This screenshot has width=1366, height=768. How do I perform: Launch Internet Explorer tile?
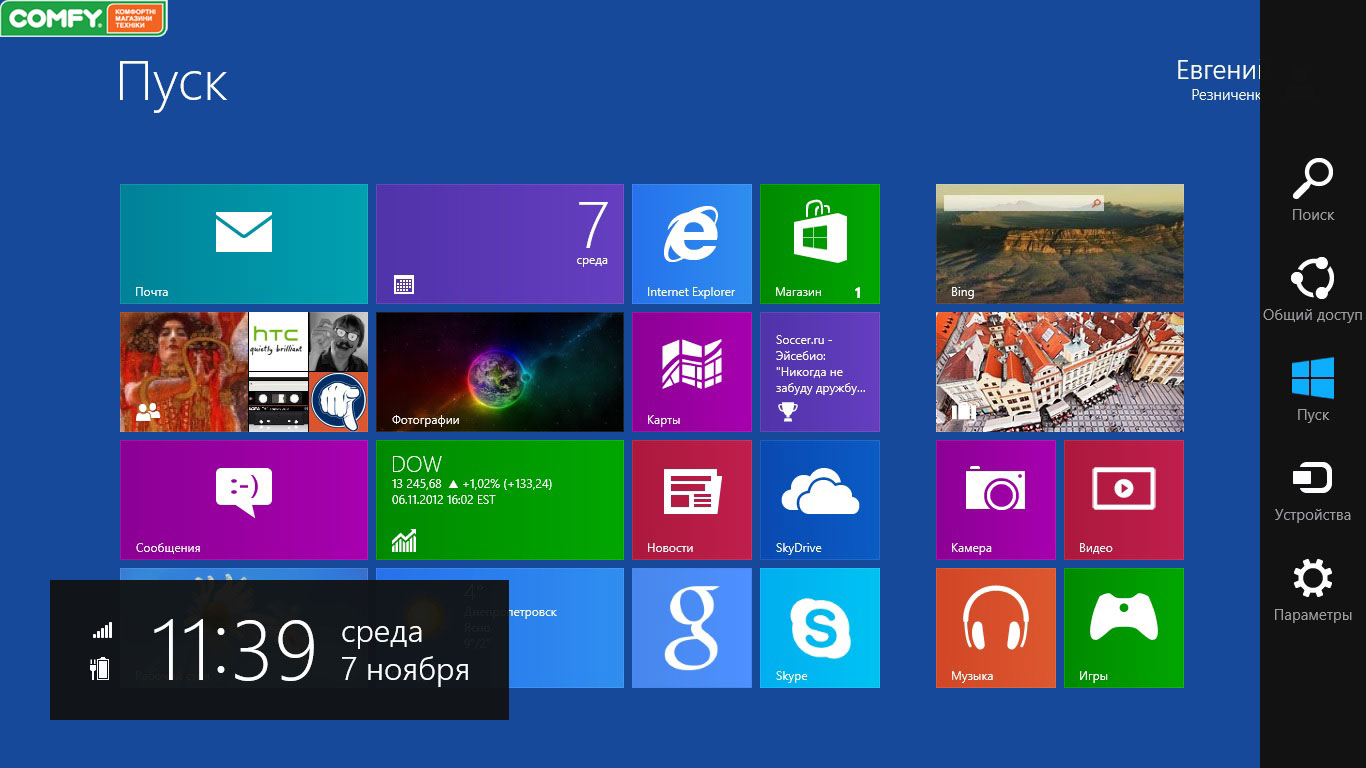[692, 244]
